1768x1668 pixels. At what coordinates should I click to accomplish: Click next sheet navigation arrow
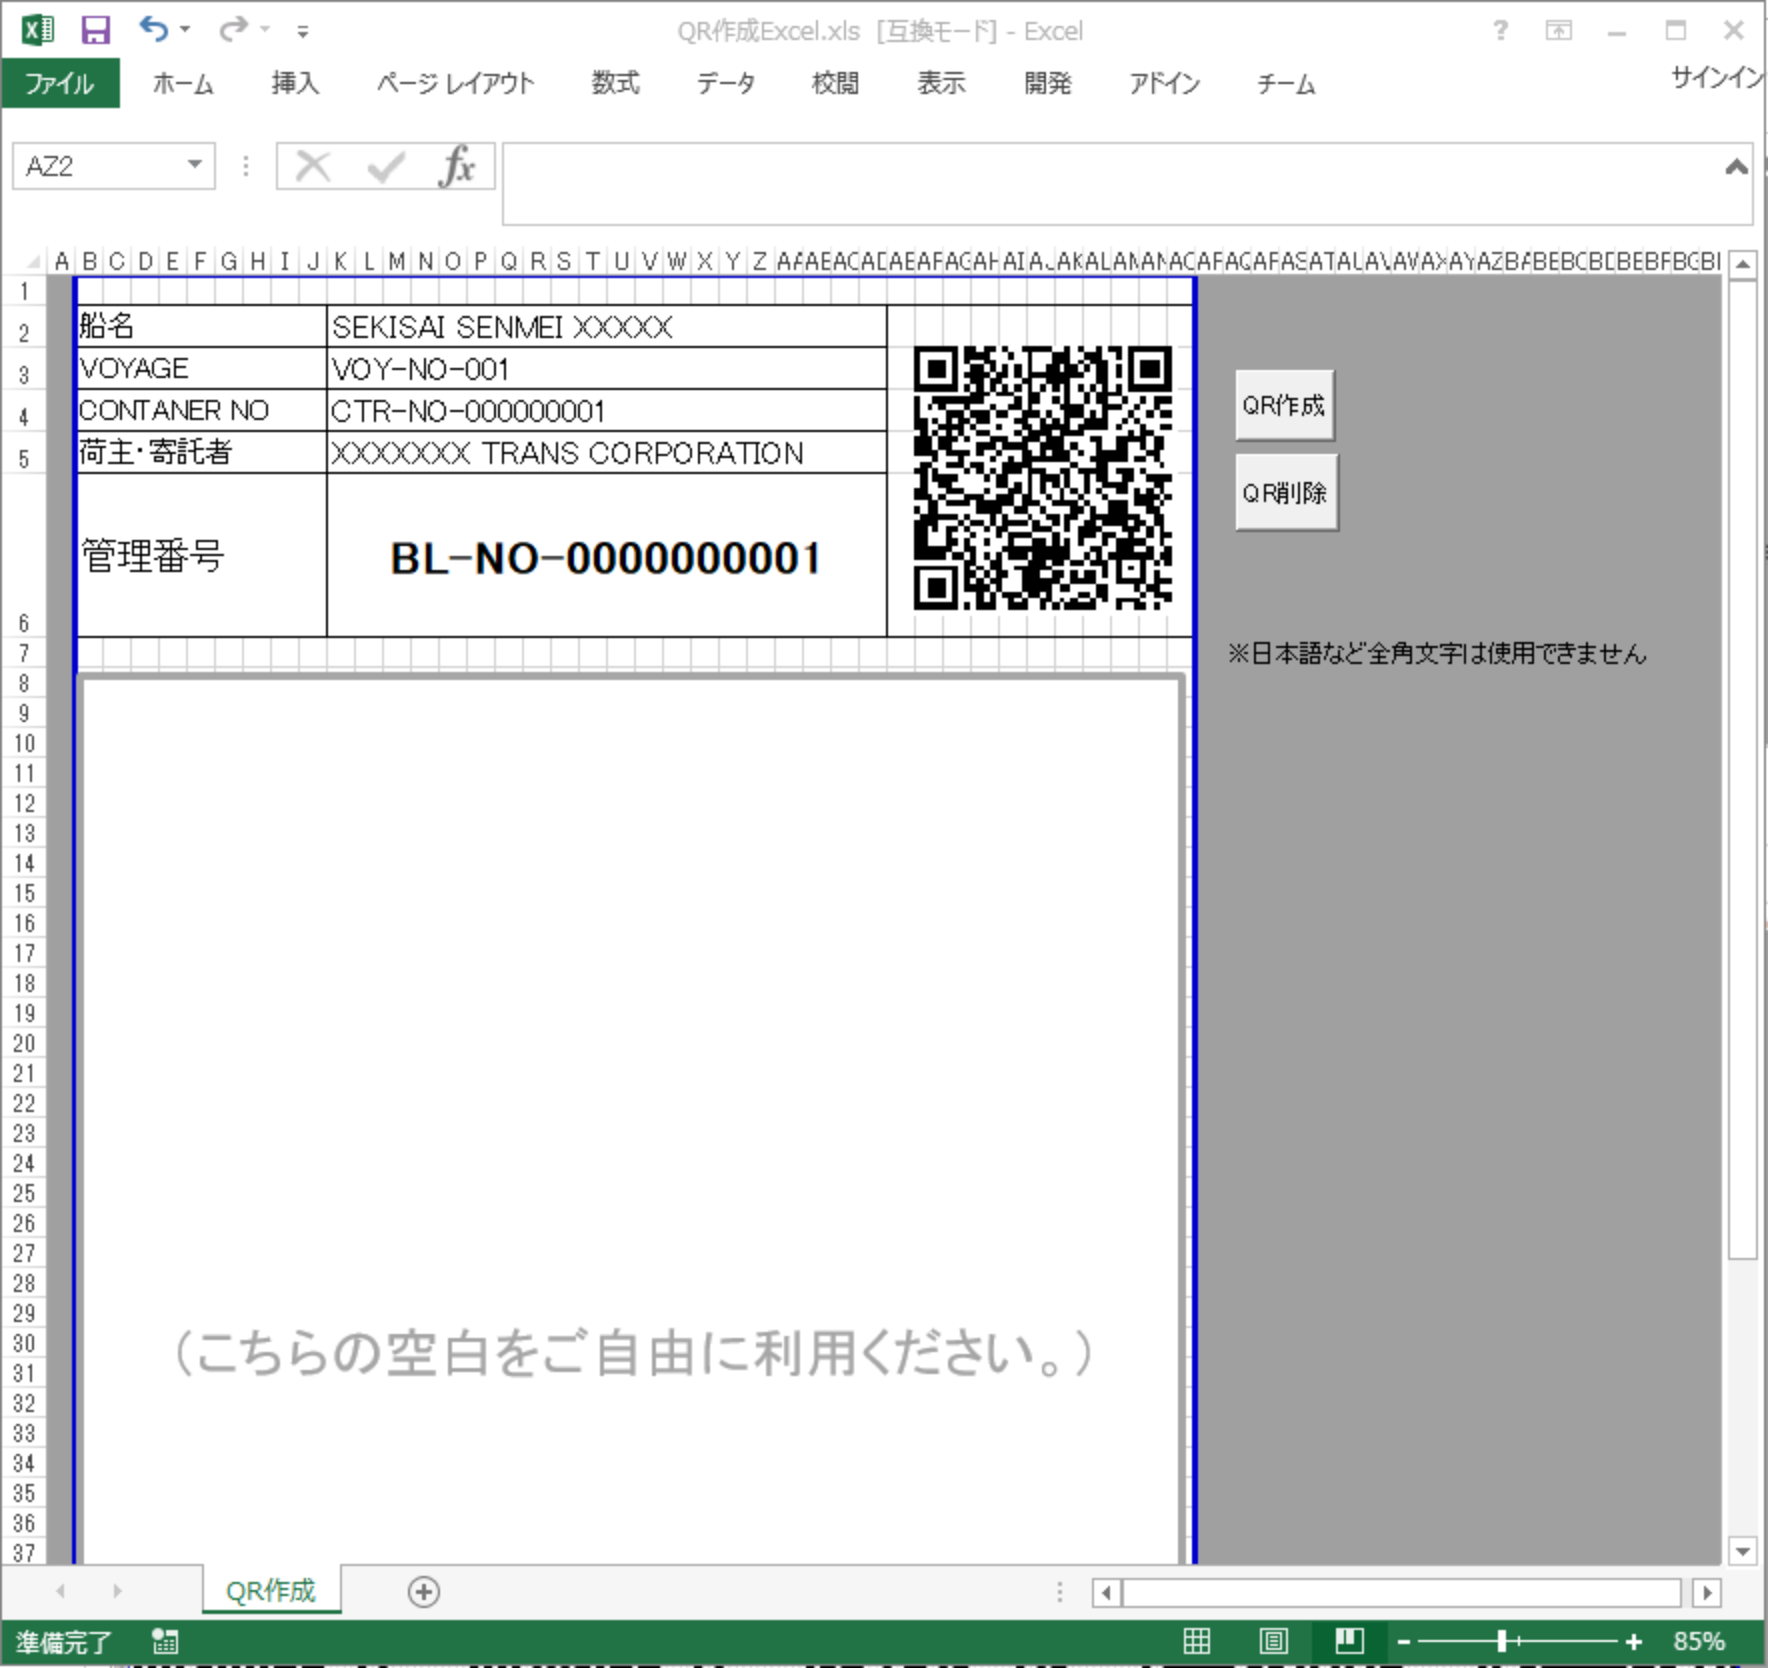click(117, 1591)
